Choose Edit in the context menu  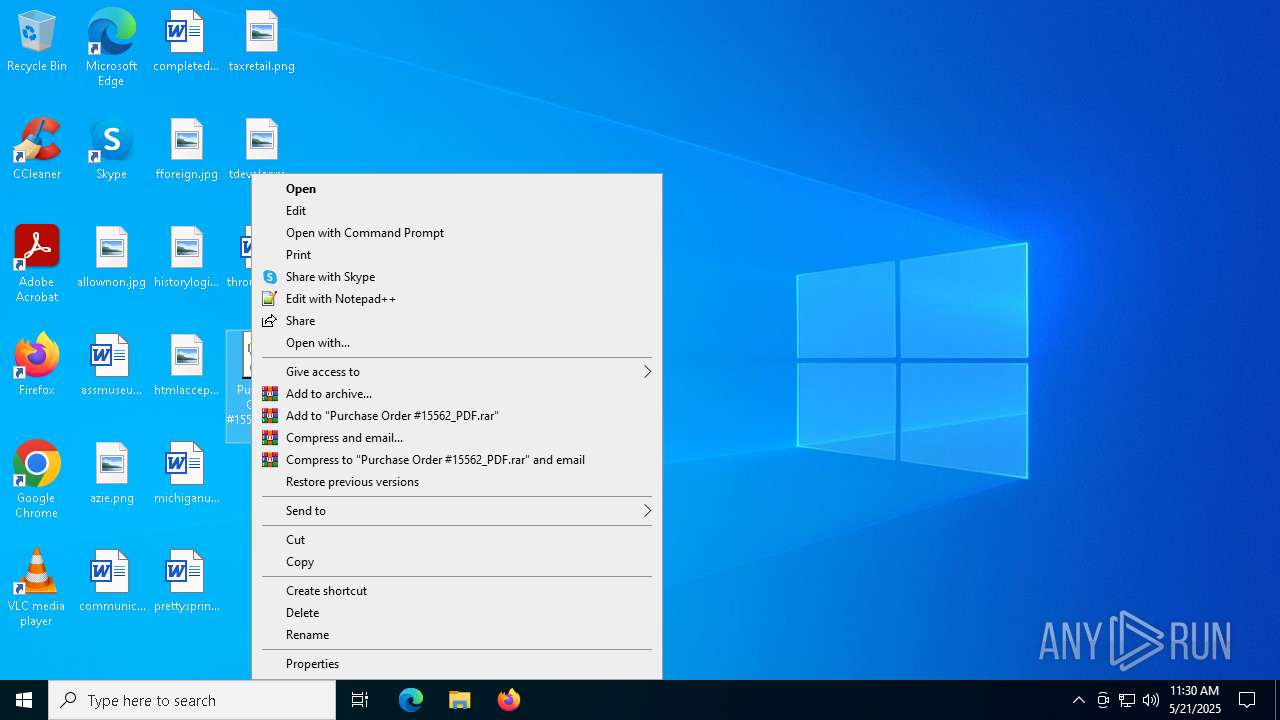[457, 211]
